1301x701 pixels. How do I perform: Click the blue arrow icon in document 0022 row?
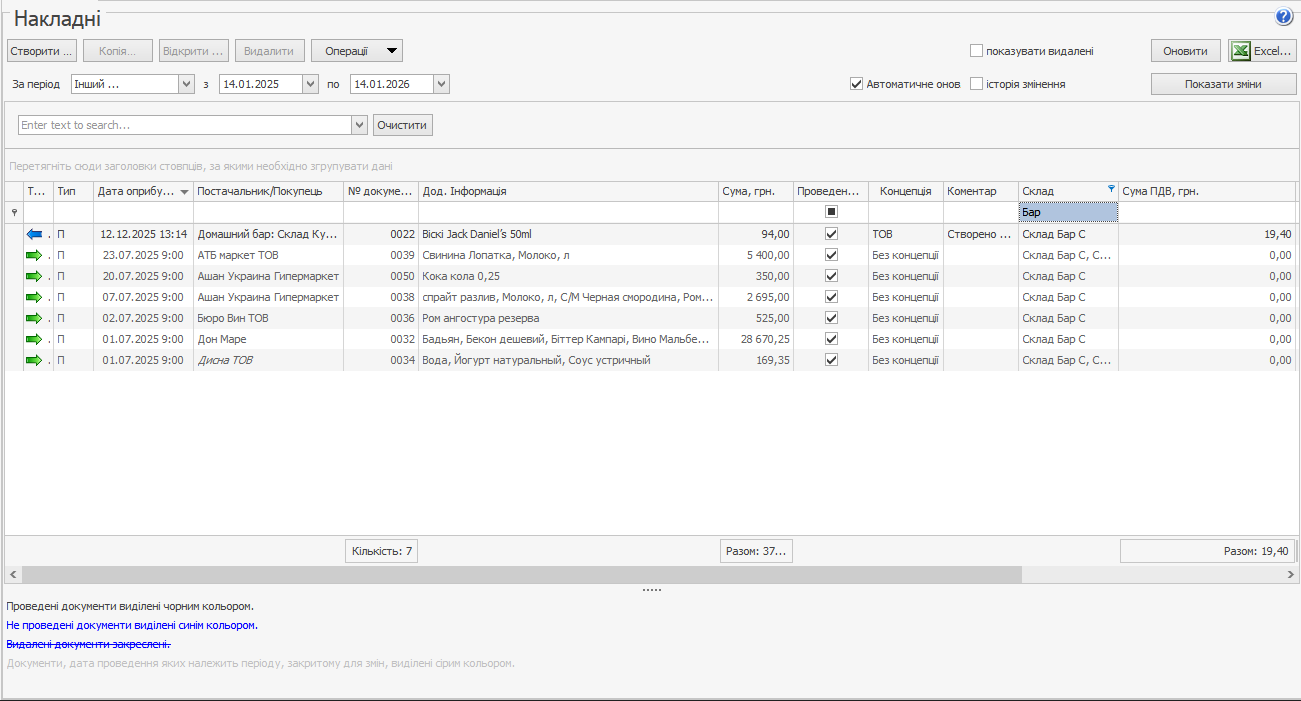(35, 234)
